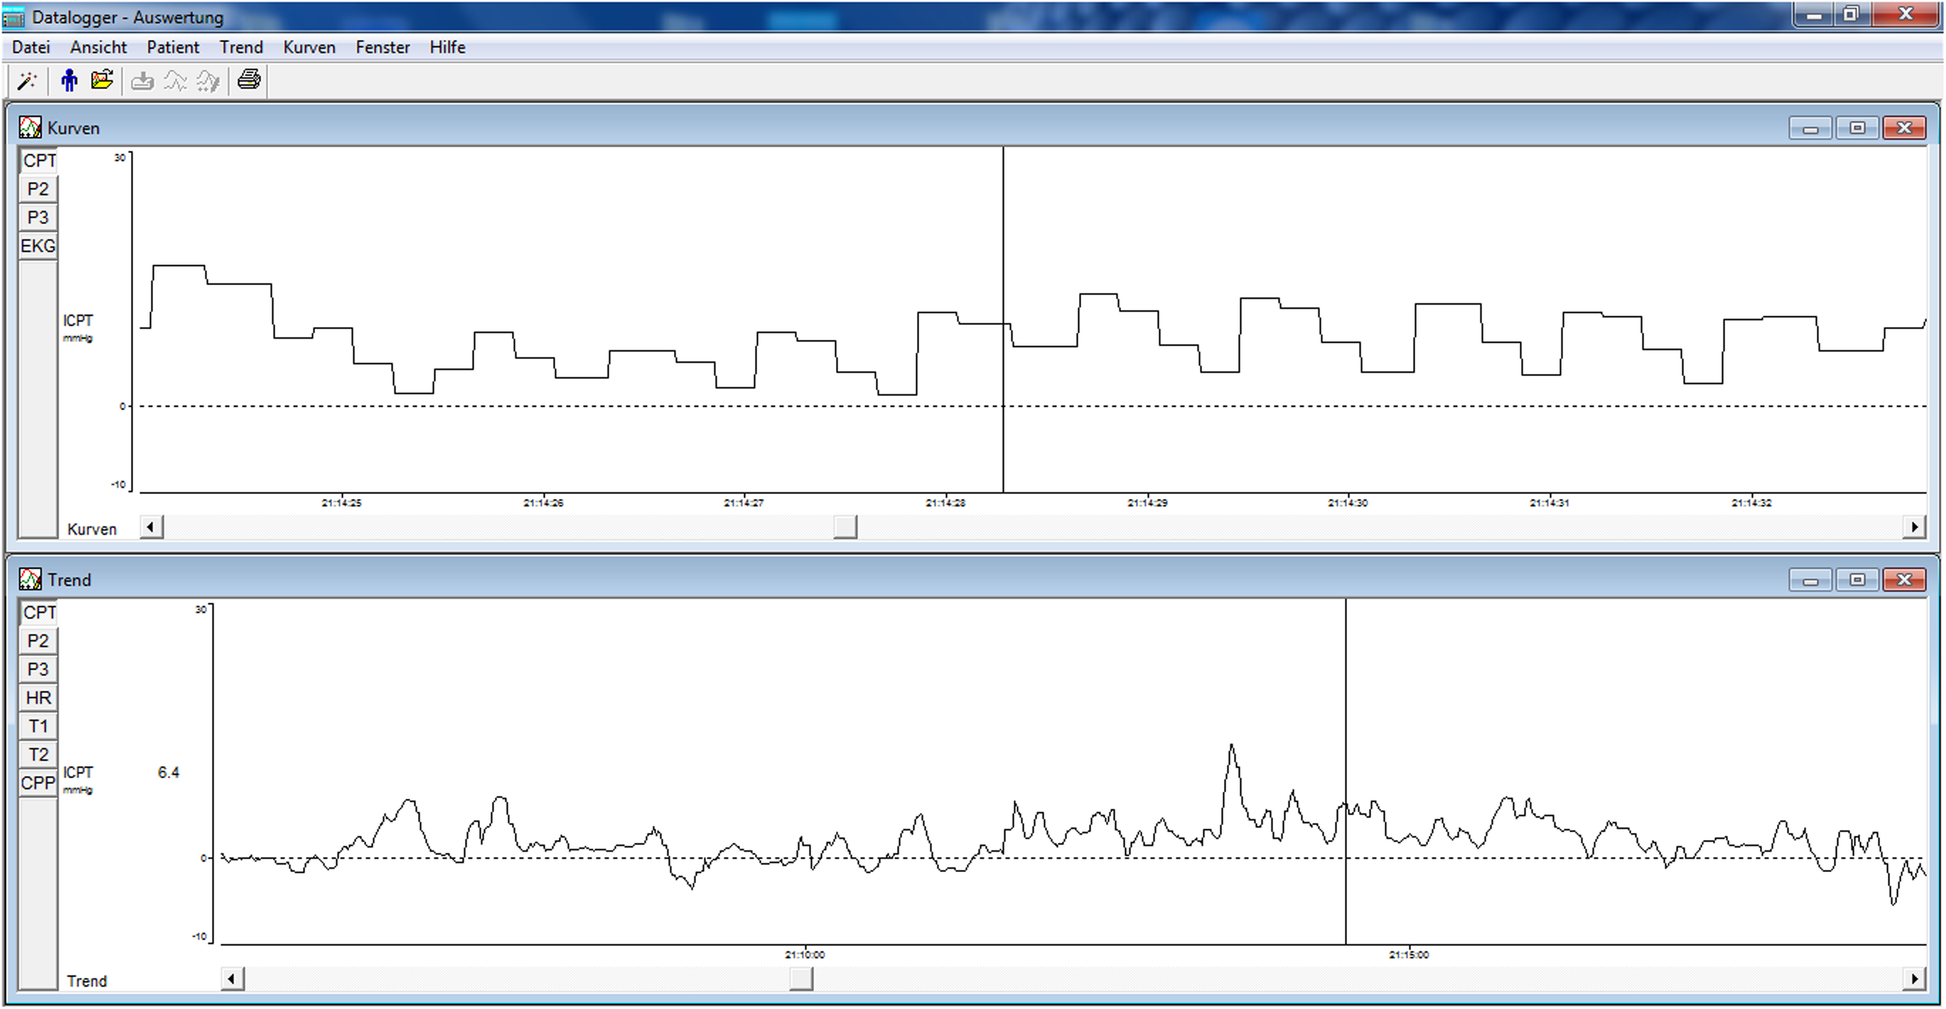Image resolution: width=1946 pixels, height=1009 pixels.
Task: Click the Kurven scrollbar left arrow
Action: pyautogui.click(x=152, y=527)
